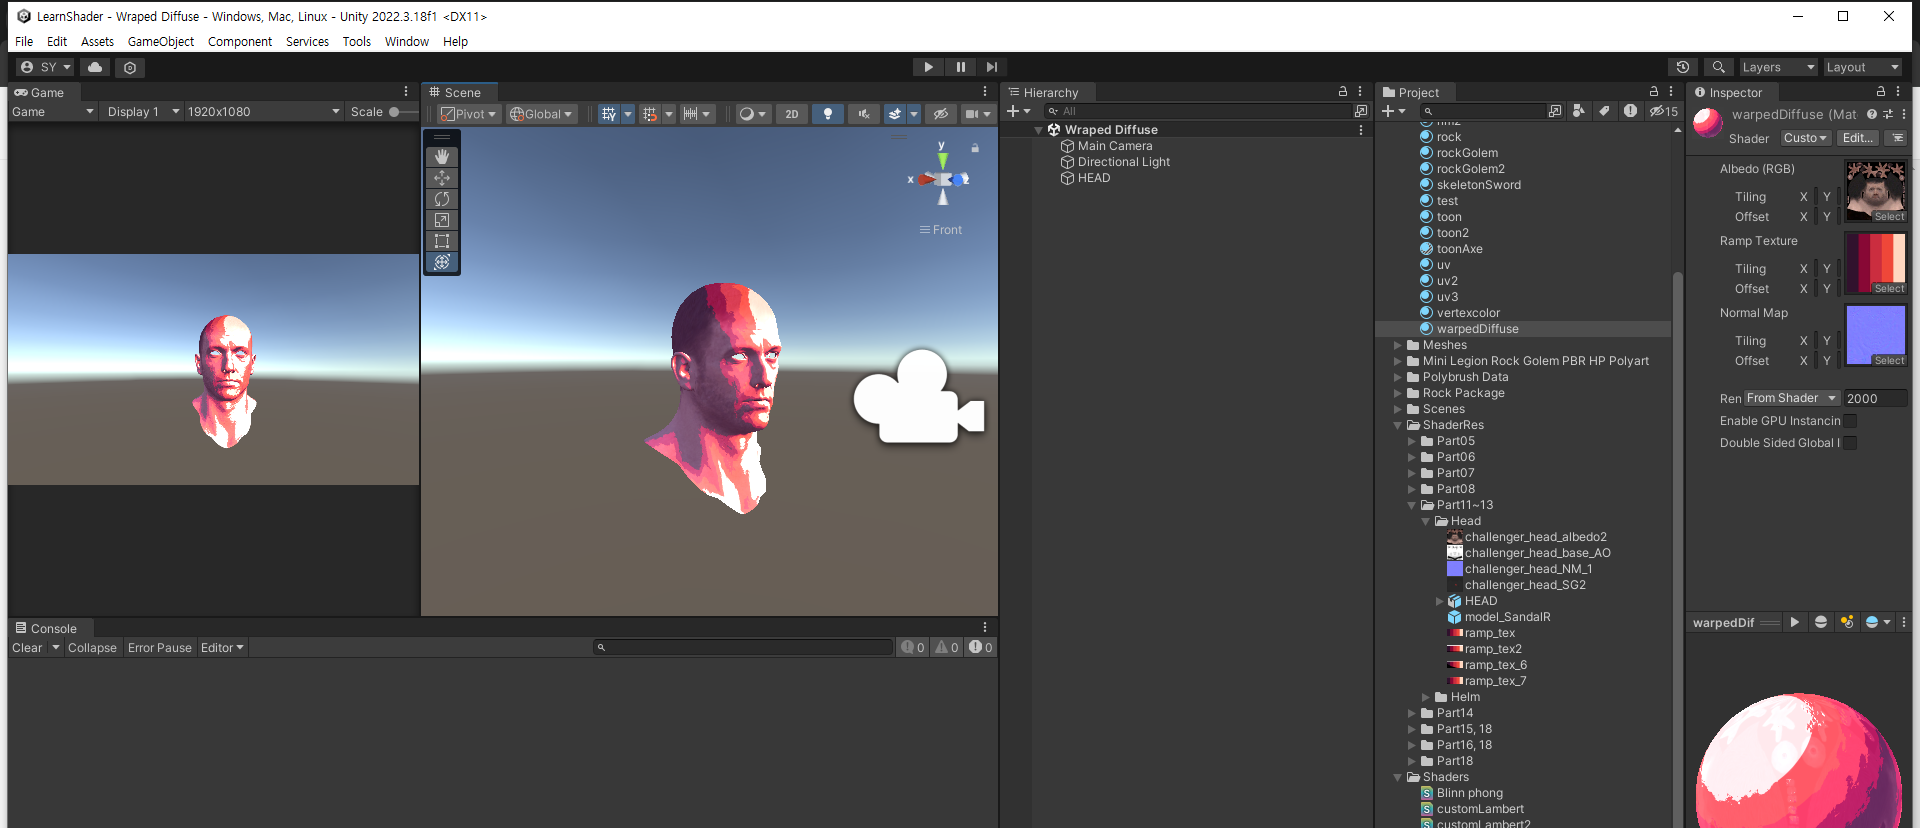Open the 1920x1080 resolution dropdown
Viewport: 1920px width, 828px height.
tap(263, 112)
